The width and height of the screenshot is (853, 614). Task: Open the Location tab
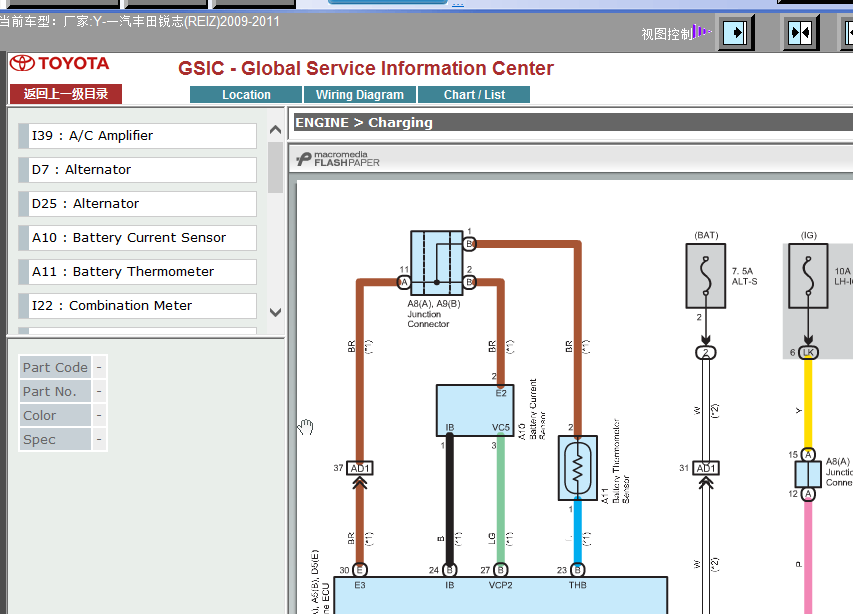pyautogui.click(x=246, y=95)
